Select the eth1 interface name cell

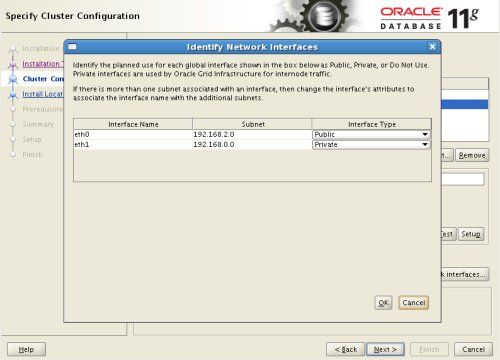pyautogui.click(x=133, y=145)
